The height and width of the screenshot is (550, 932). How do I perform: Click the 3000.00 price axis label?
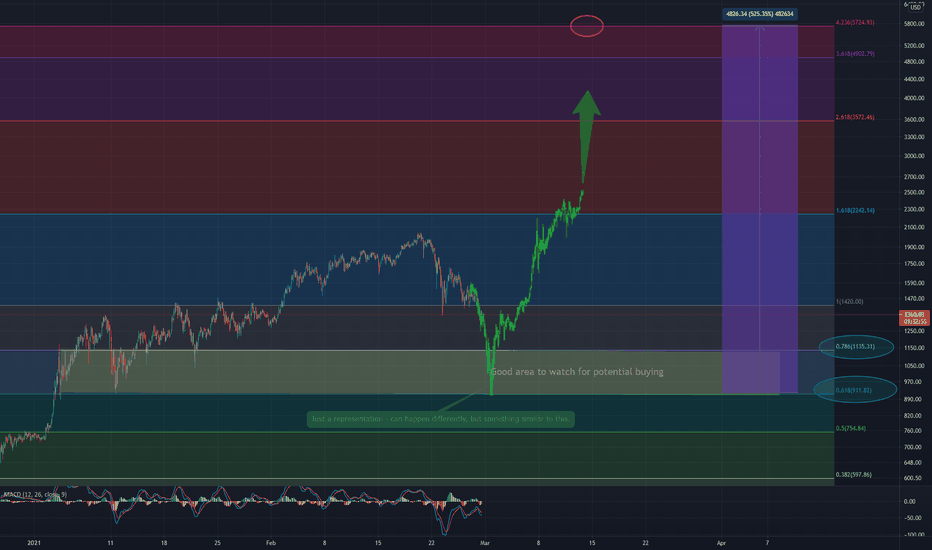(x=914, y=156)
